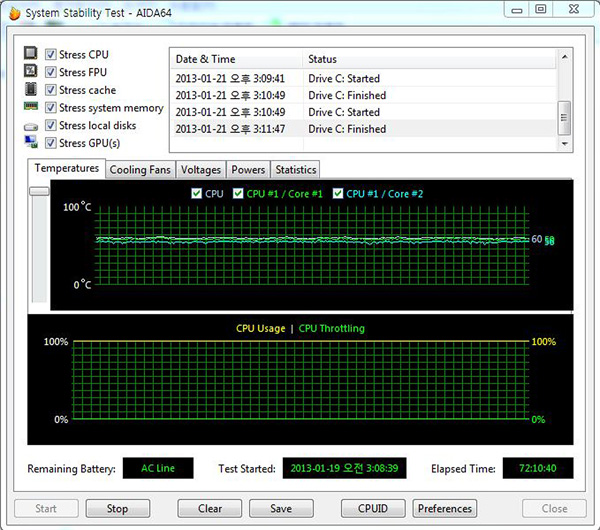Open the Cooling Fans tab

point(140,170)
